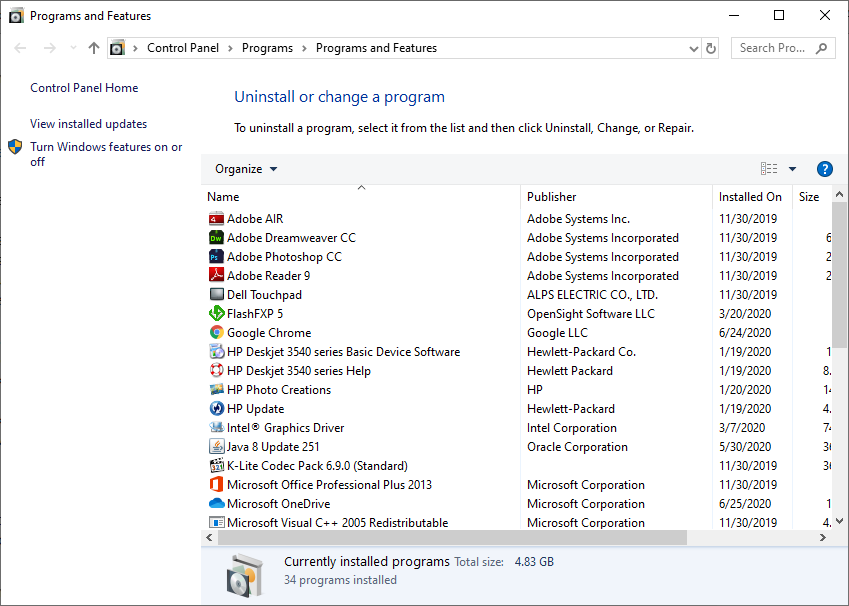
Task: Open help via the blue question mark
Action: [824, 169]
